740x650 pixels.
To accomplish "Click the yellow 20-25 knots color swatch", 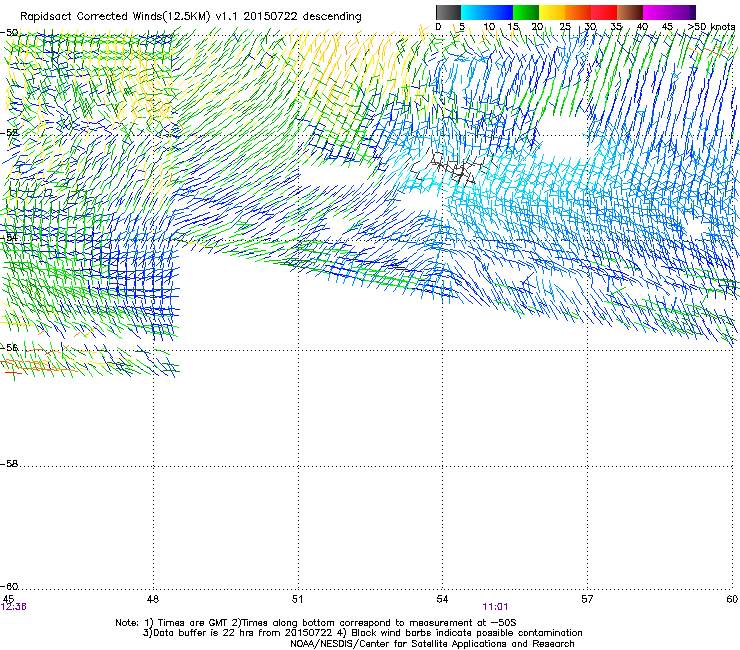I will (552, 12).
